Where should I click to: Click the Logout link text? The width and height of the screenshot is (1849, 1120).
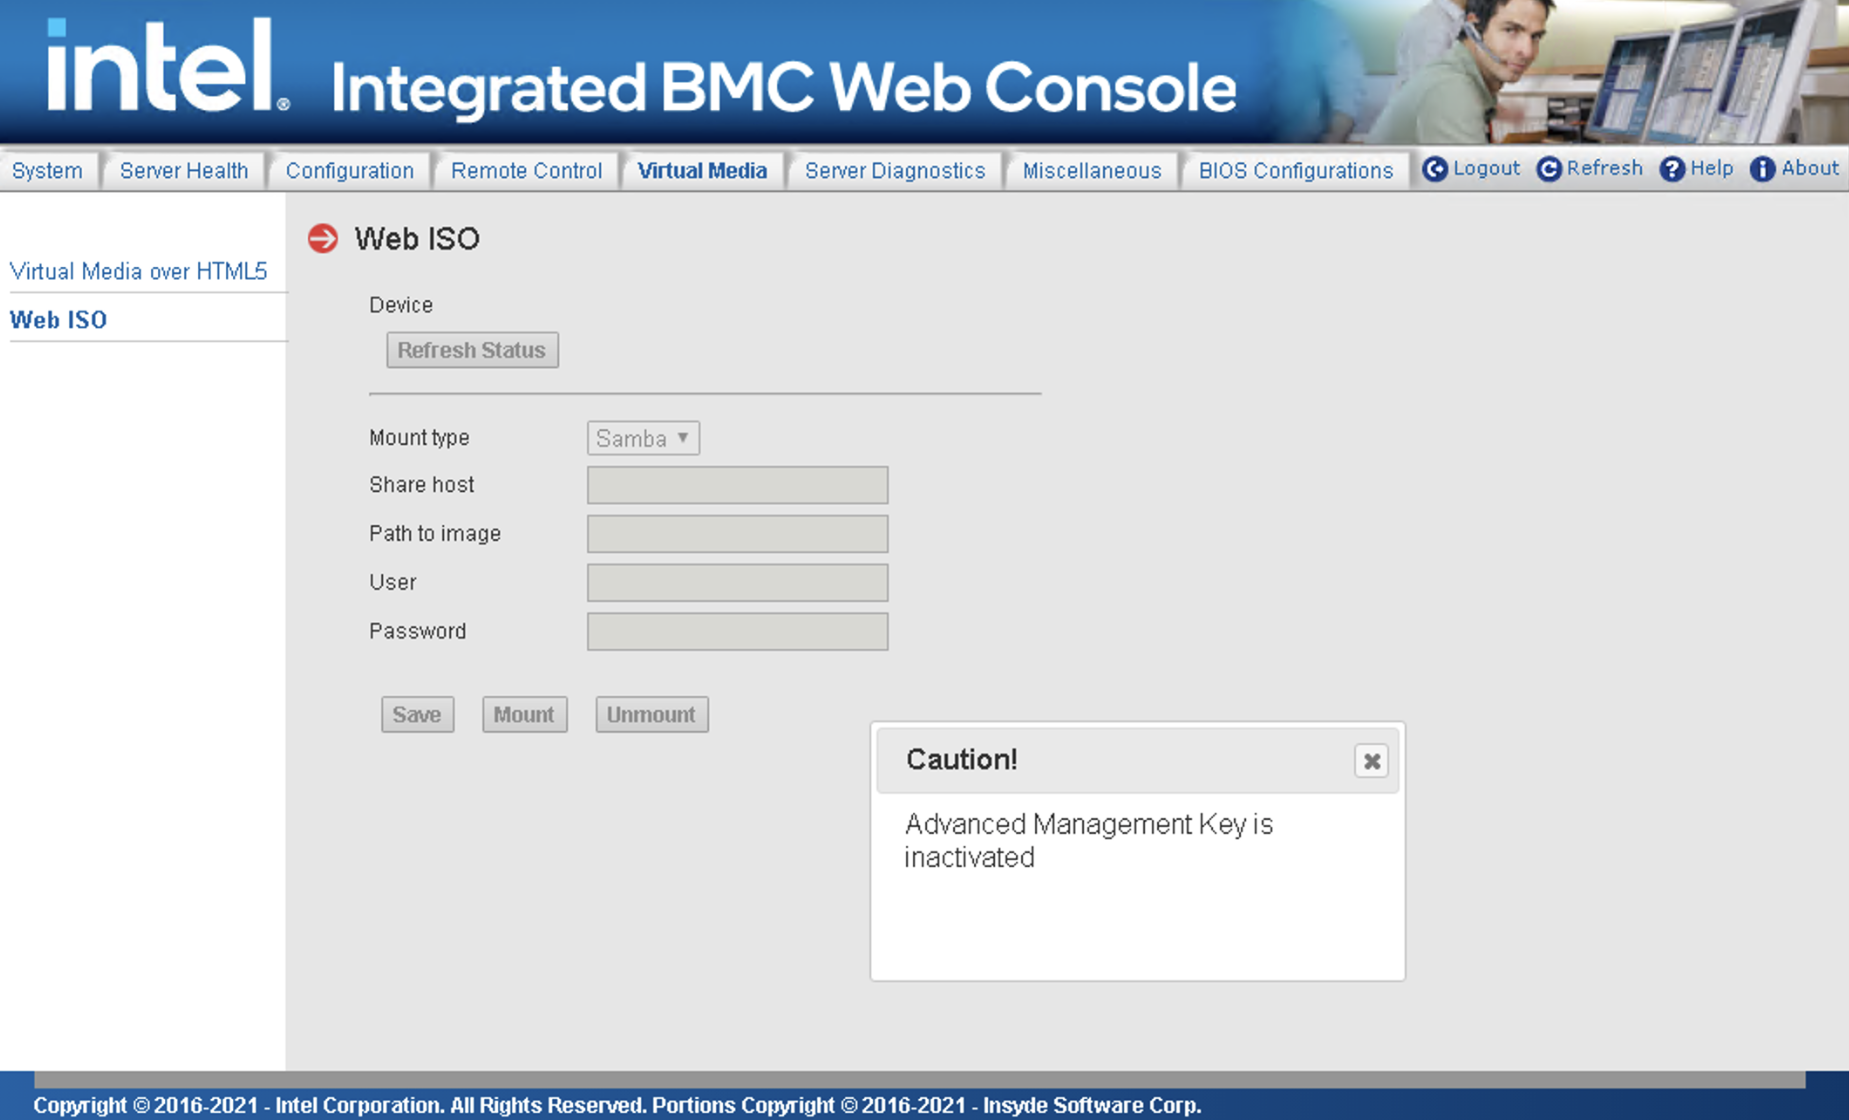tap(1486, 169)
